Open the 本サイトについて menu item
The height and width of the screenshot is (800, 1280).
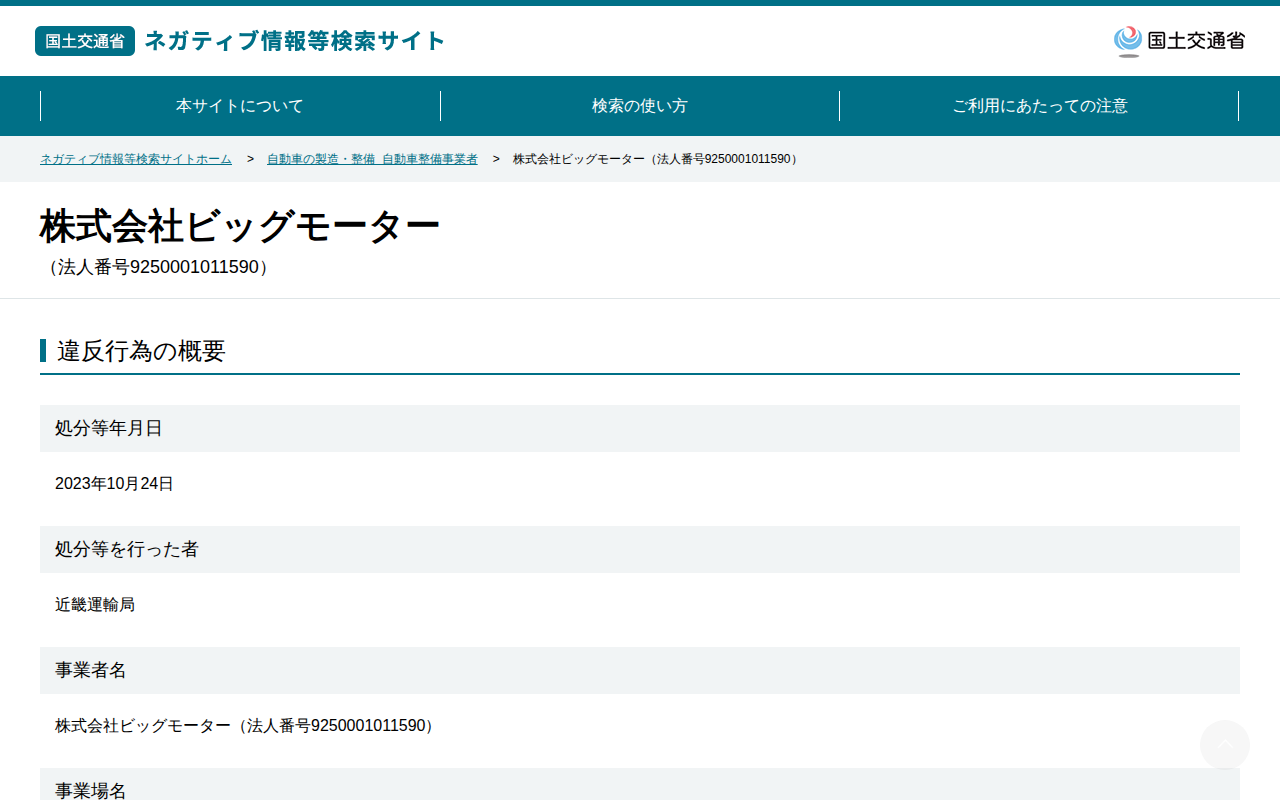click(x=240, y=106)
